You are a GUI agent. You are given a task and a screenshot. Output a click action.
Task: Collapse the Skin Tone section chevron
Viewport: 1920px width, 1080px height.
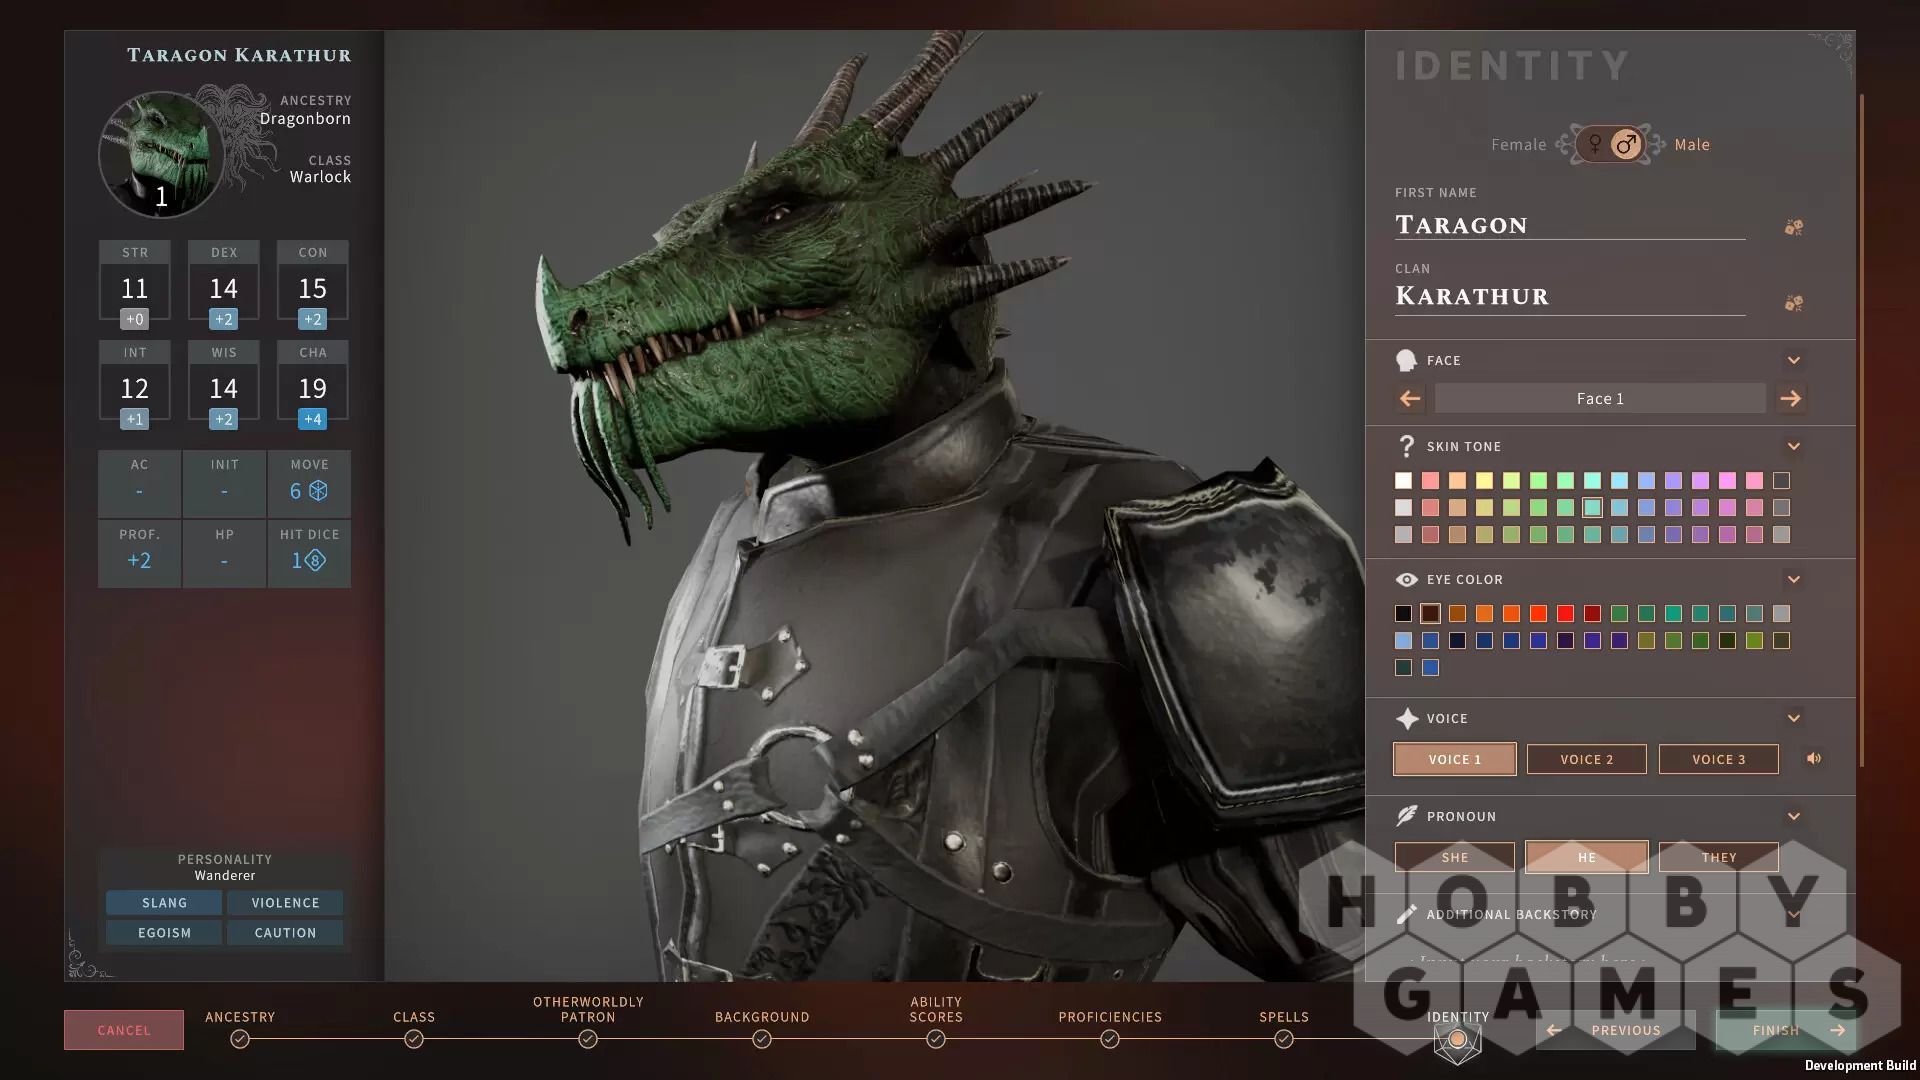click(x=1793, y=446)
